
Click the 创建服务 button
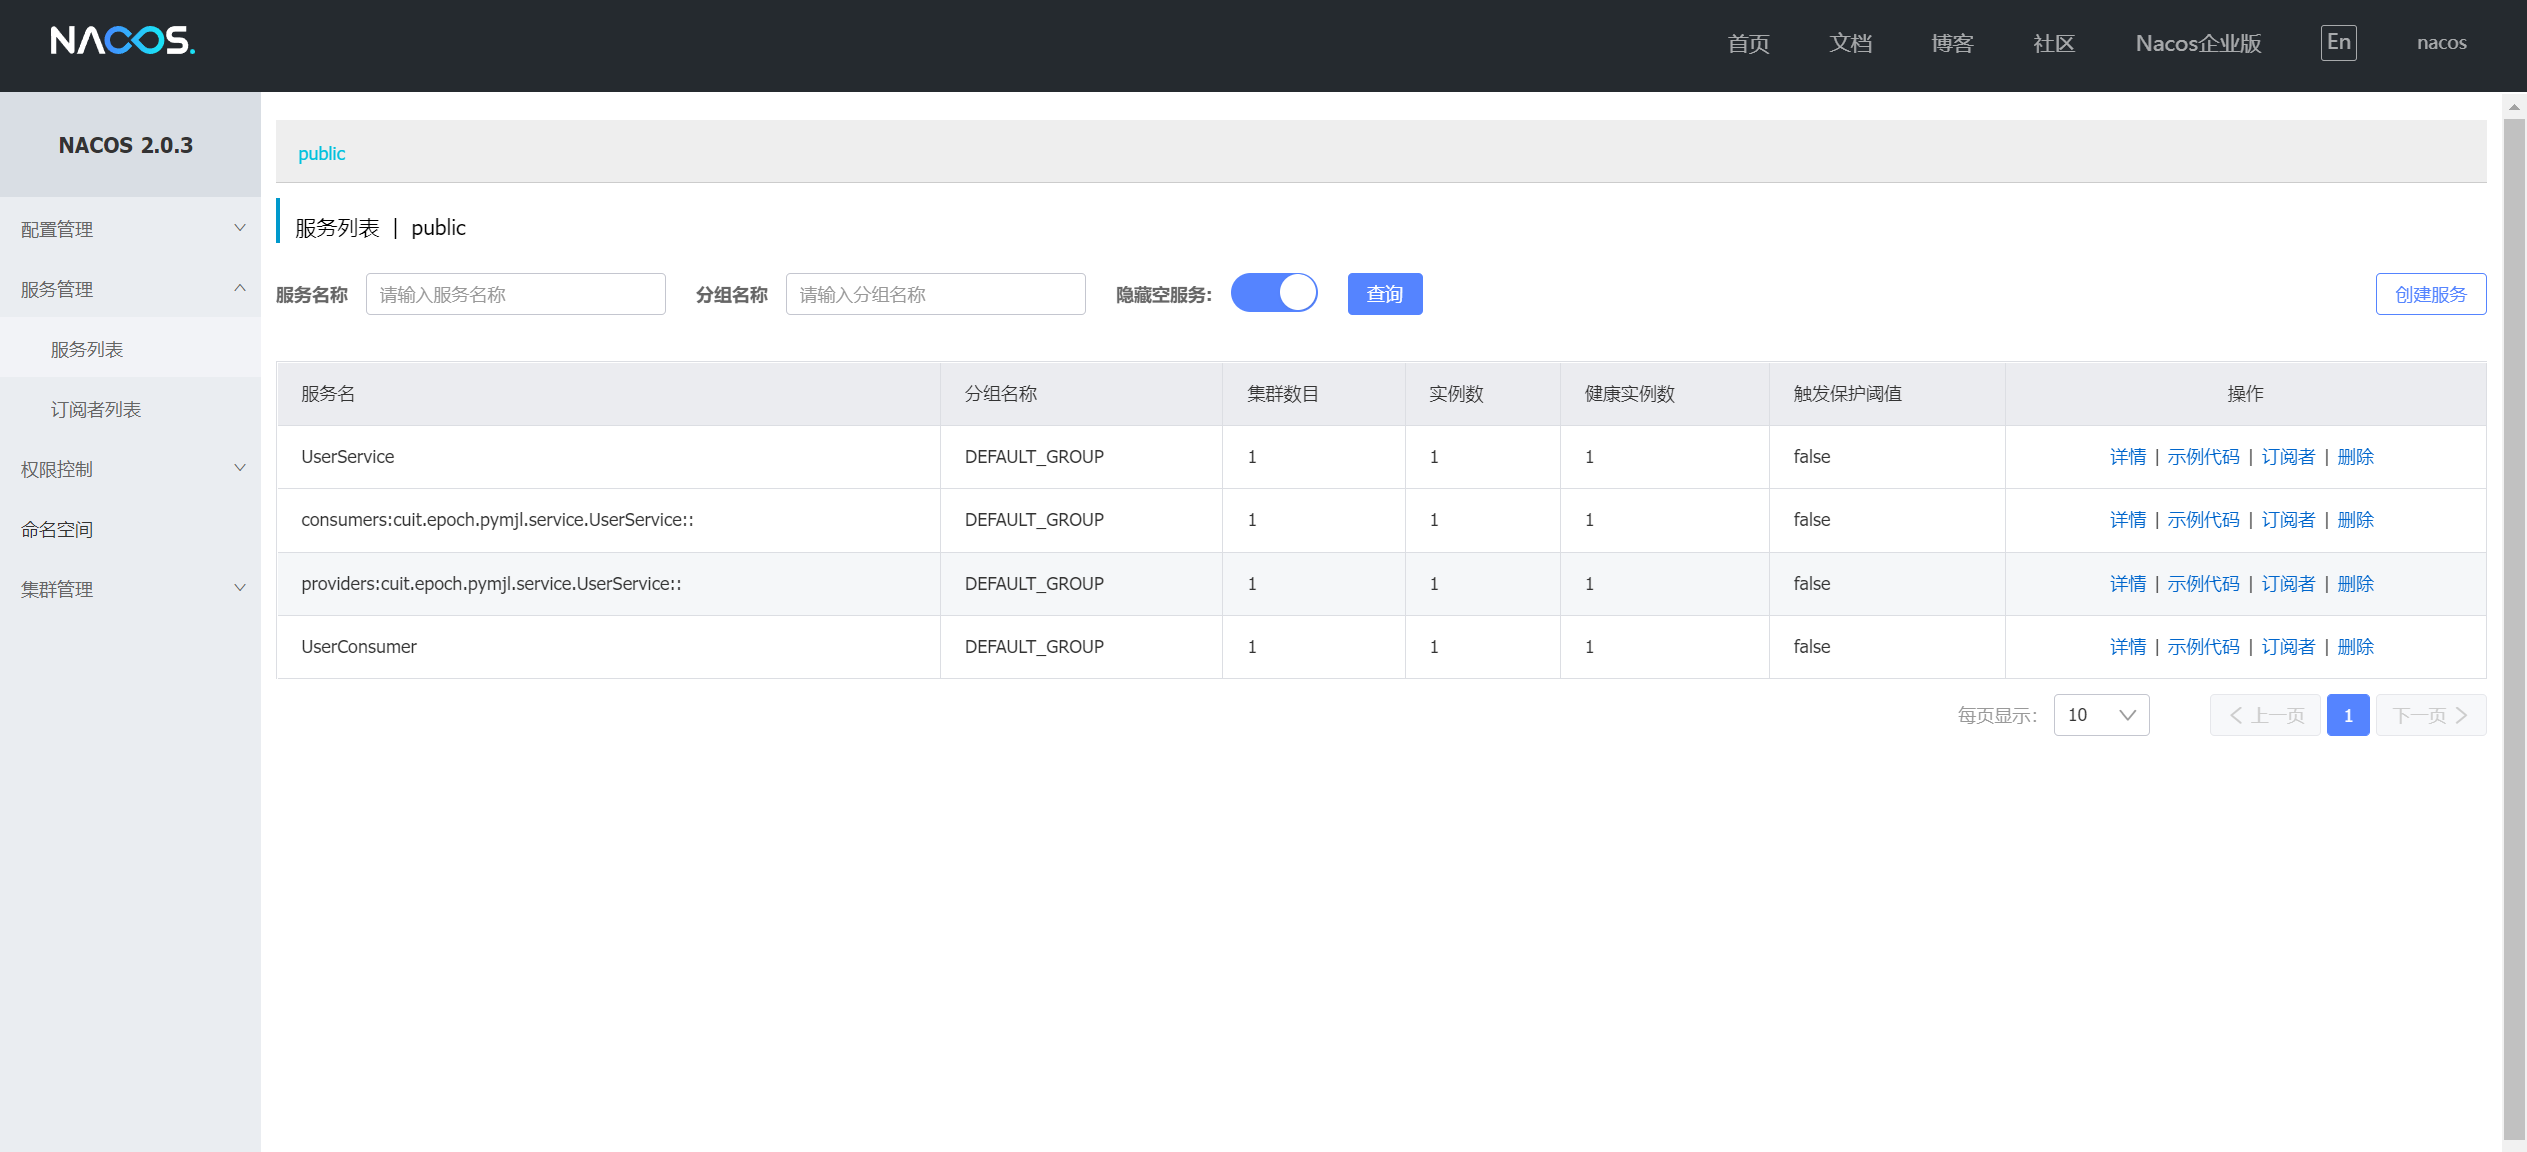click(2430, 294)
